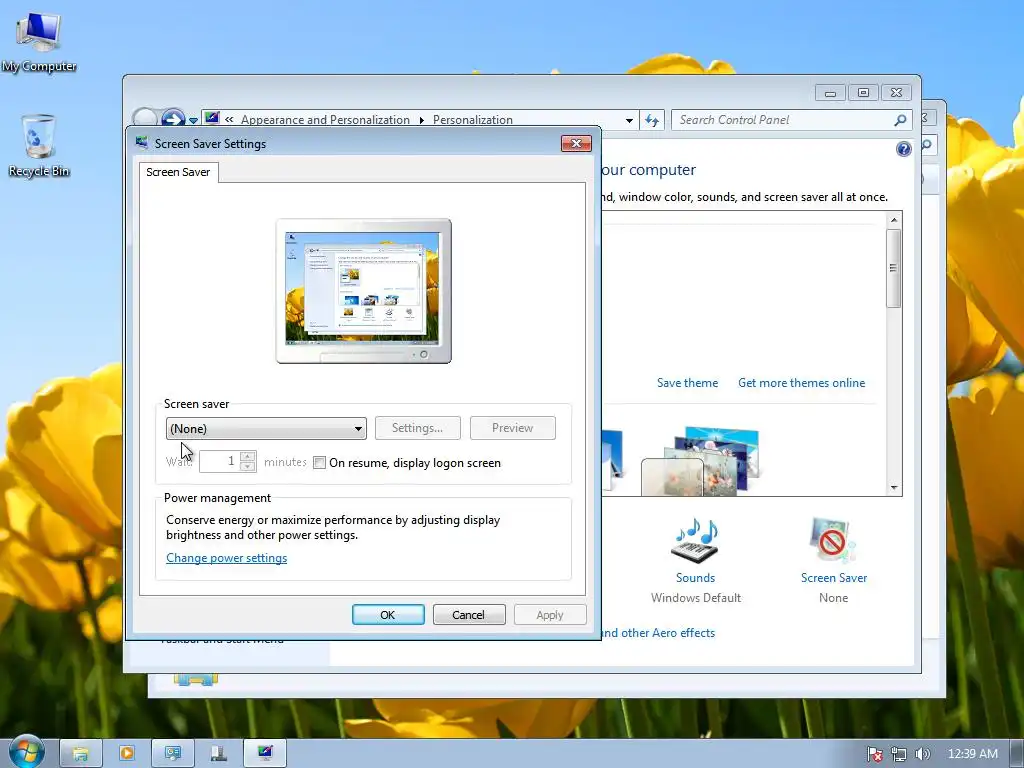The height and width of the screenshot is (768, 1024).
Task: Click Cancel in Screen Saver Settings
Action: pos(469,615)
